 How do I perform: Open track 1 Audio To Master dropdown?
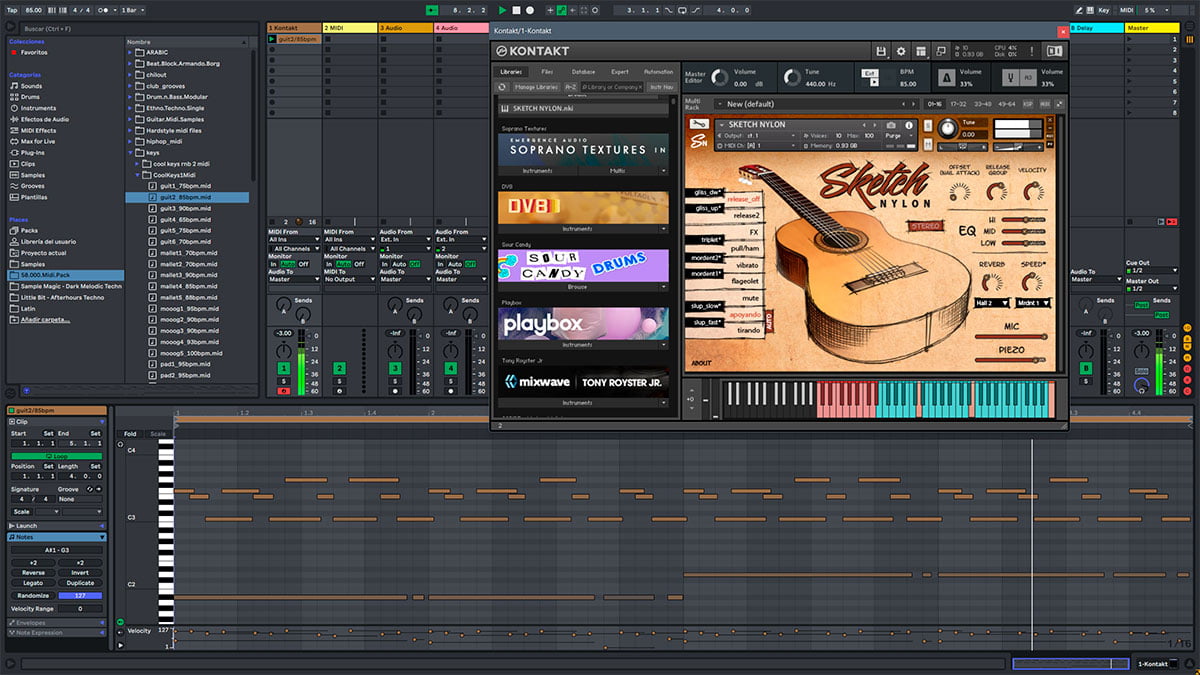(x=293, y=279)
